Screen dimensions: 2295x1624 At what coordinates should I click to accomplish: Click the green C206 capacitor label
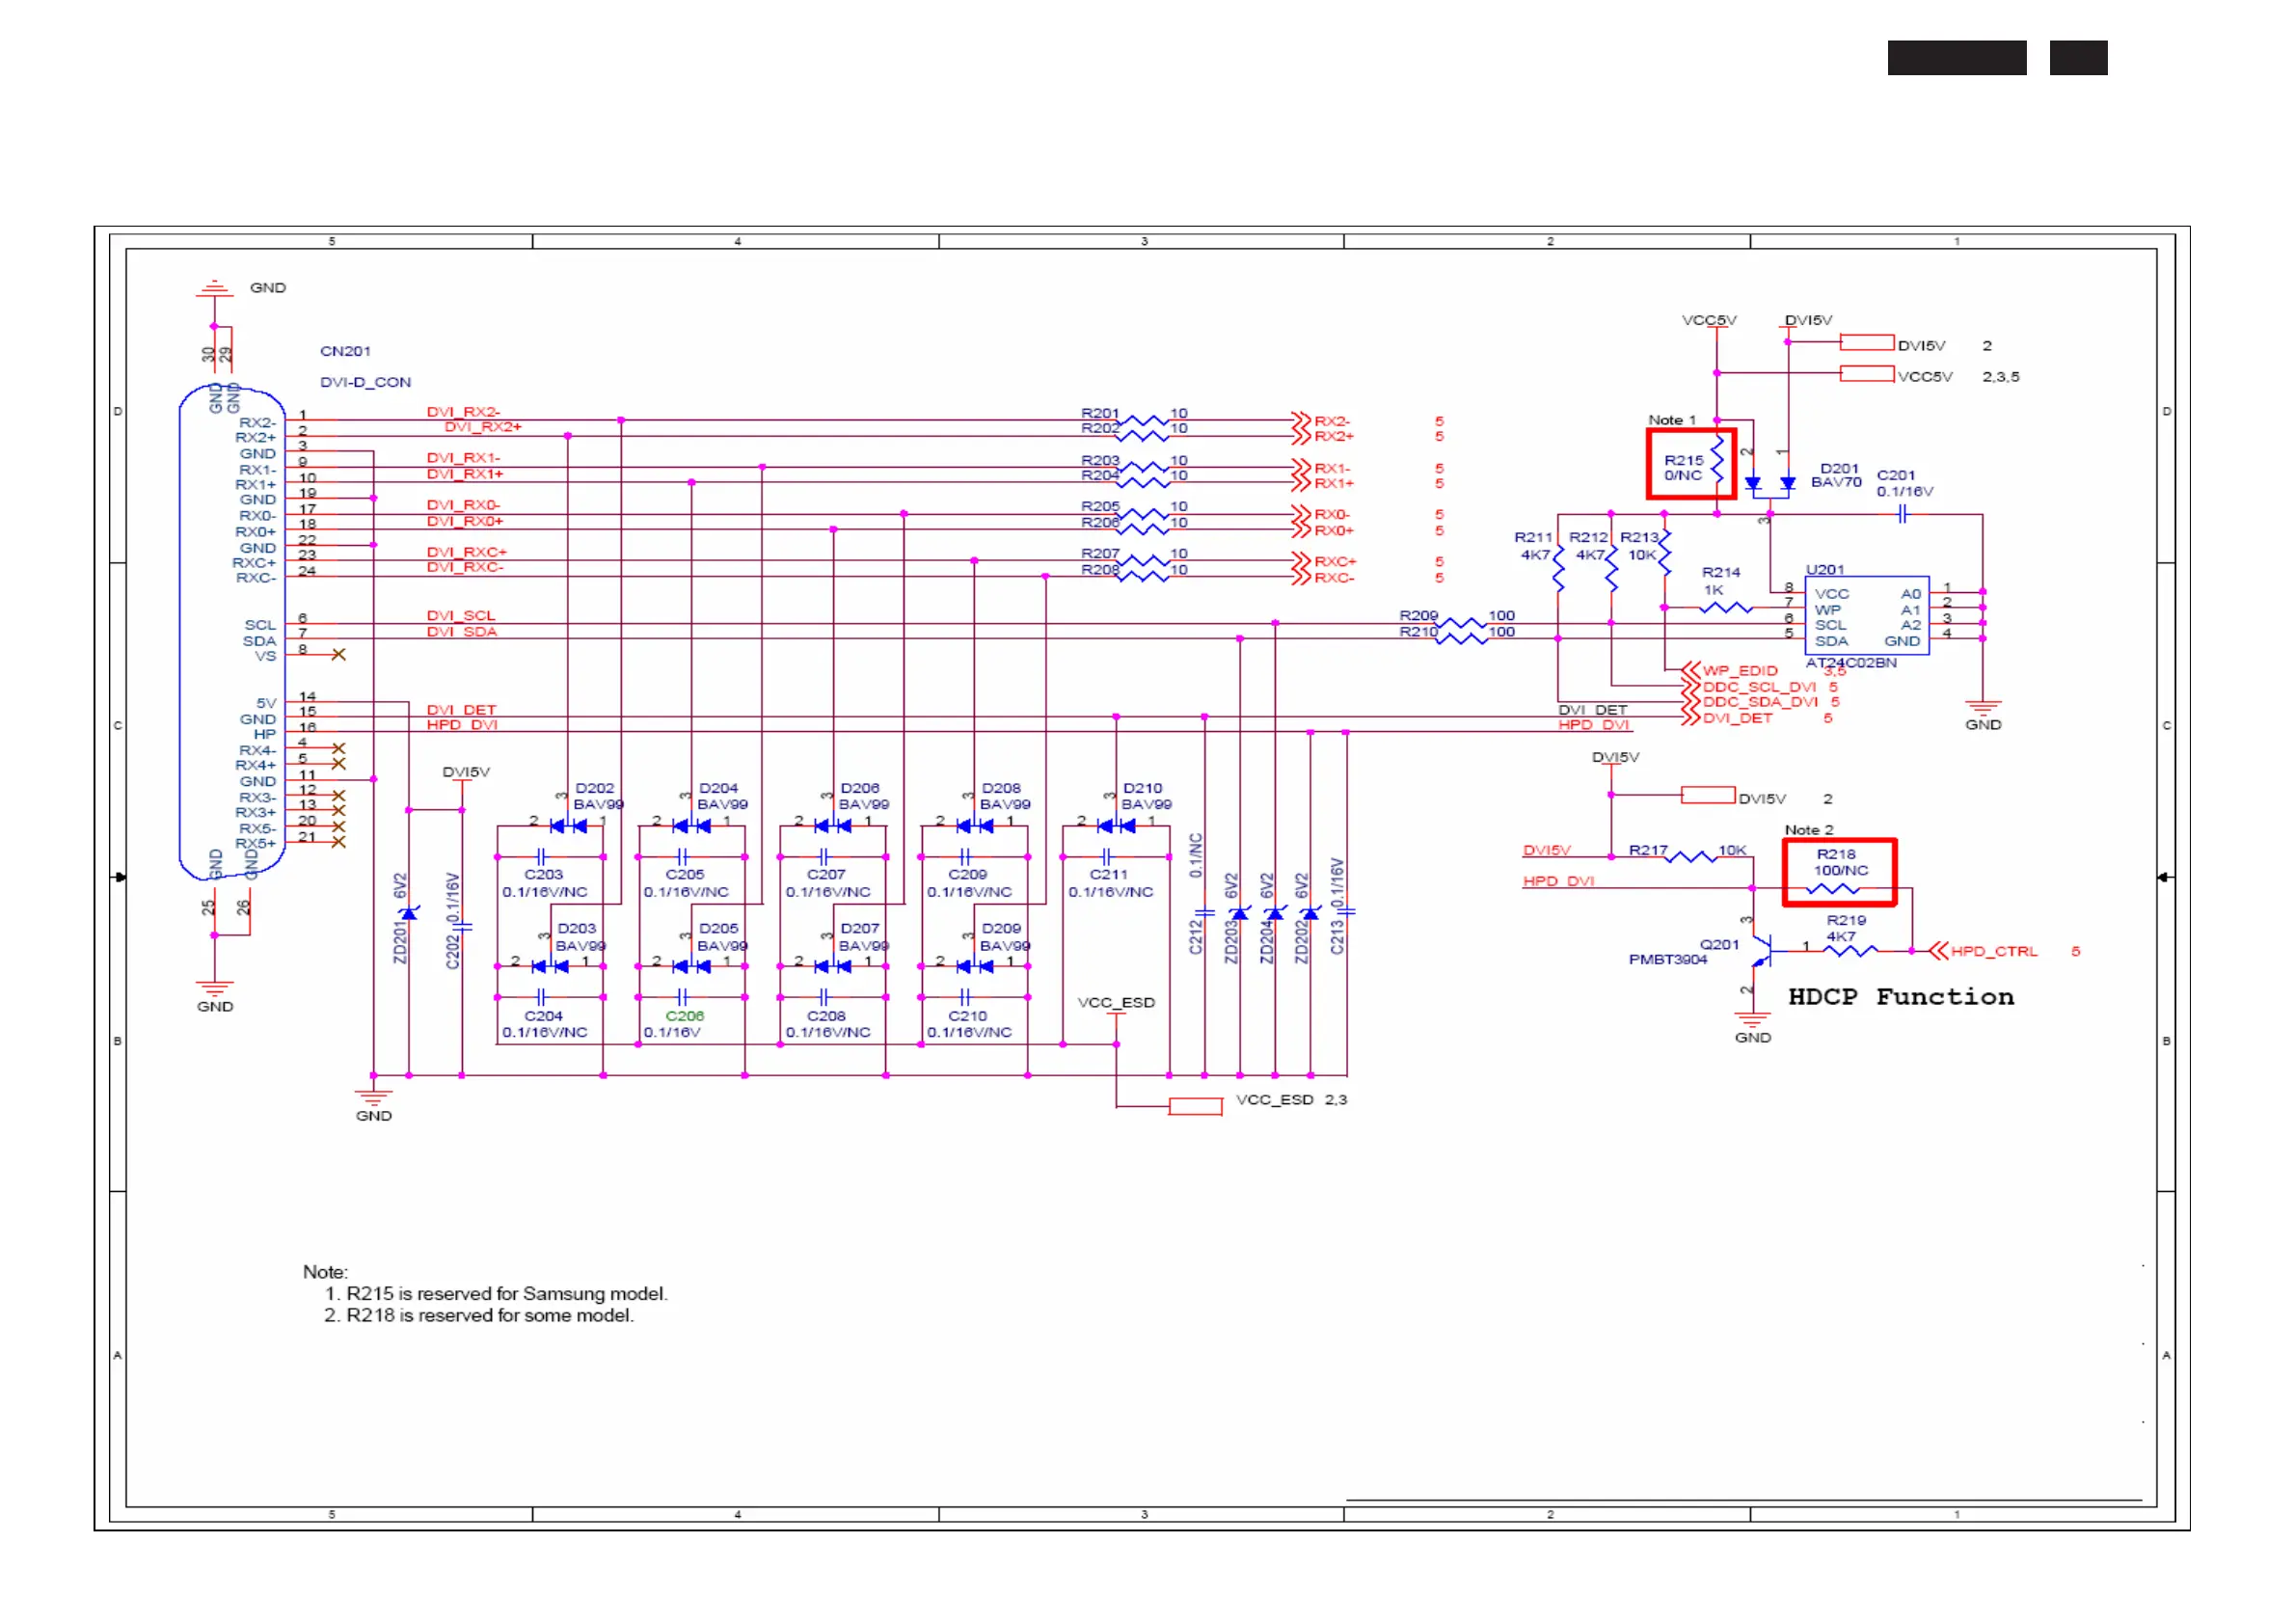coord(684,1016)
